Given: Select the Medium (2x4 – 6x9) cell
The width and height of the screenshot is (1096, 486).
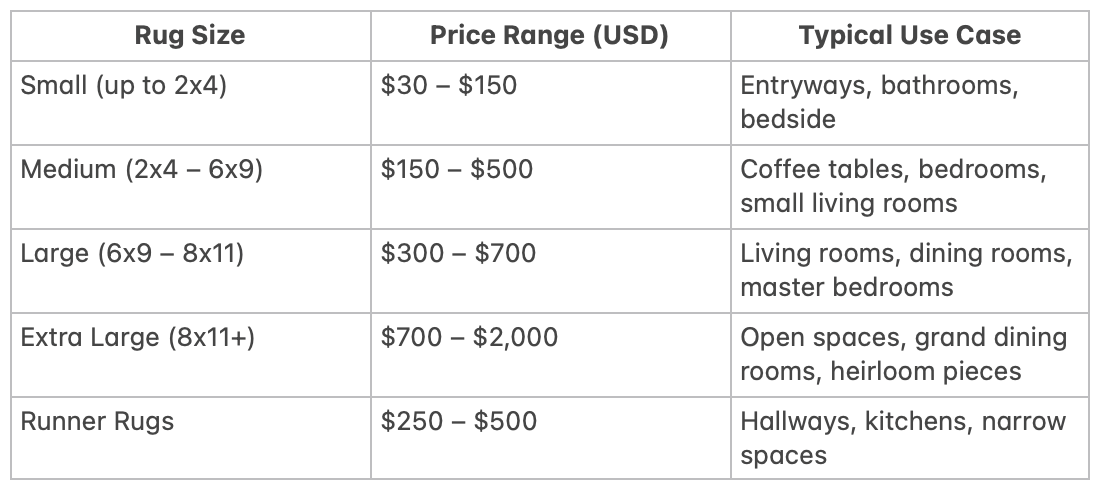Looking at the screenshot, I should tap(142, 169).
